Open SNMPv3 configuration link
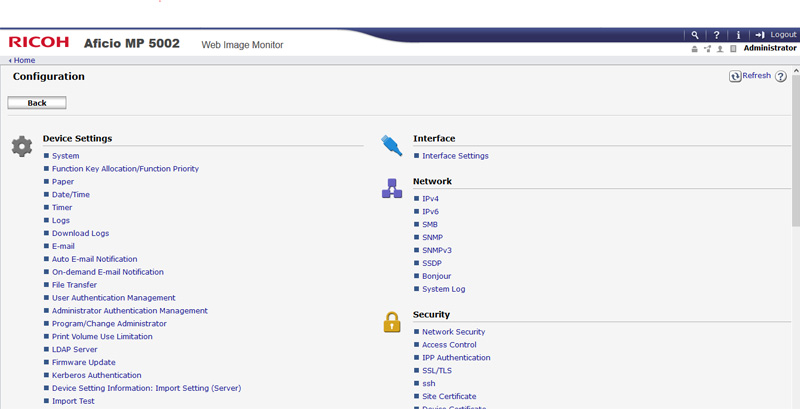 (437, 250)
